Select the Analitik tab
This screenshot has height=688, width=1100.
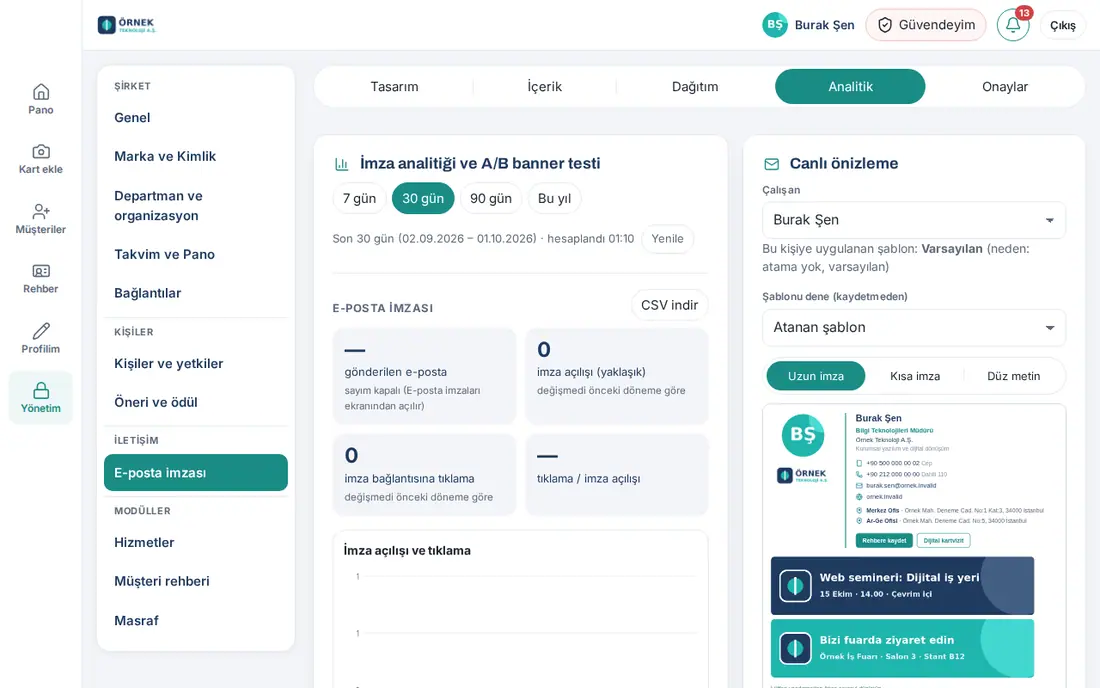850,86
